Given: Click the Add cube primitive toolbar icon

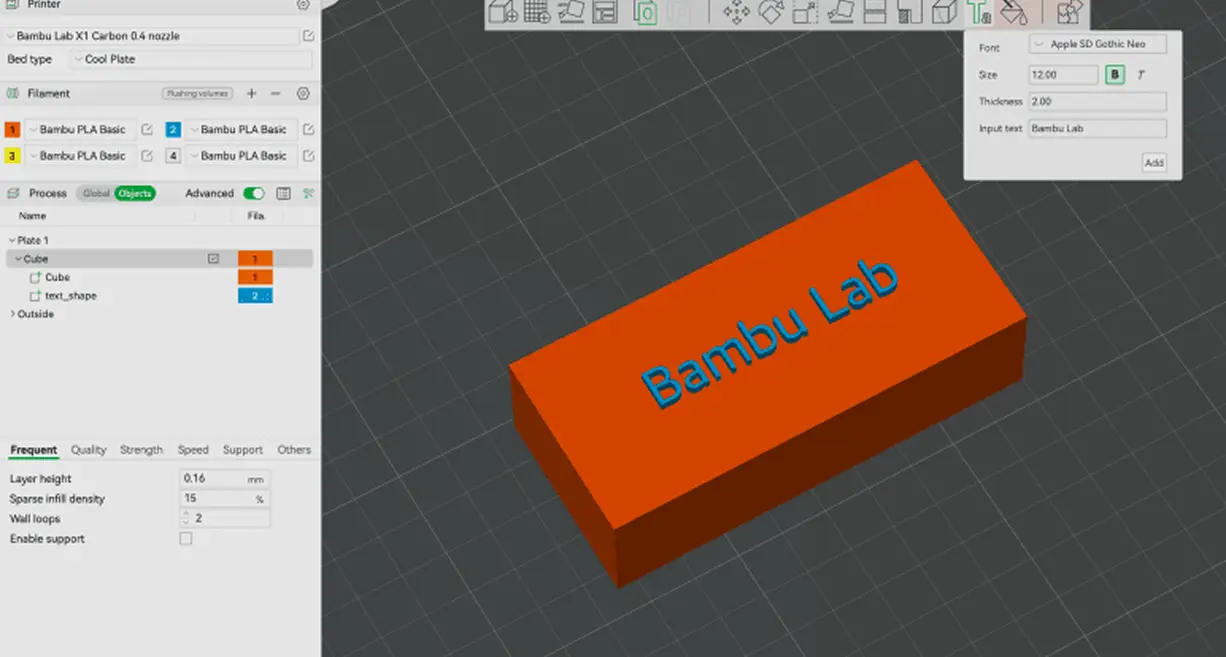Looking at the screenshot, I should point(503,12).
